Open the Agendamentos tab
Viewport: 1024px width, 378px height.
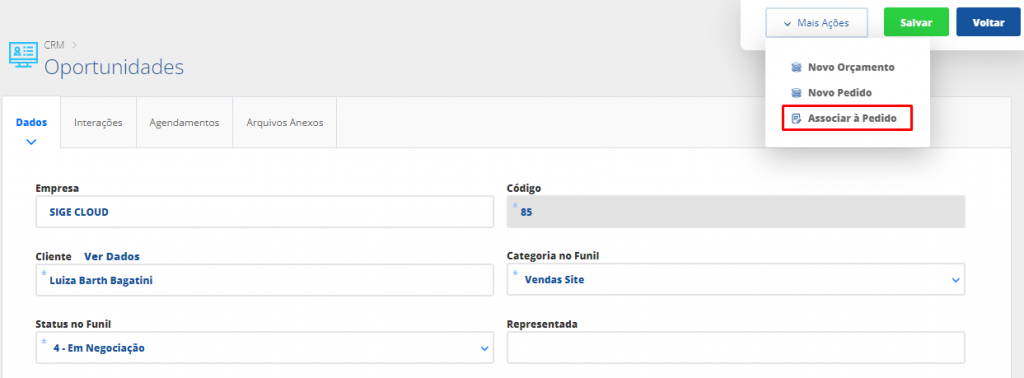[184, 122]
